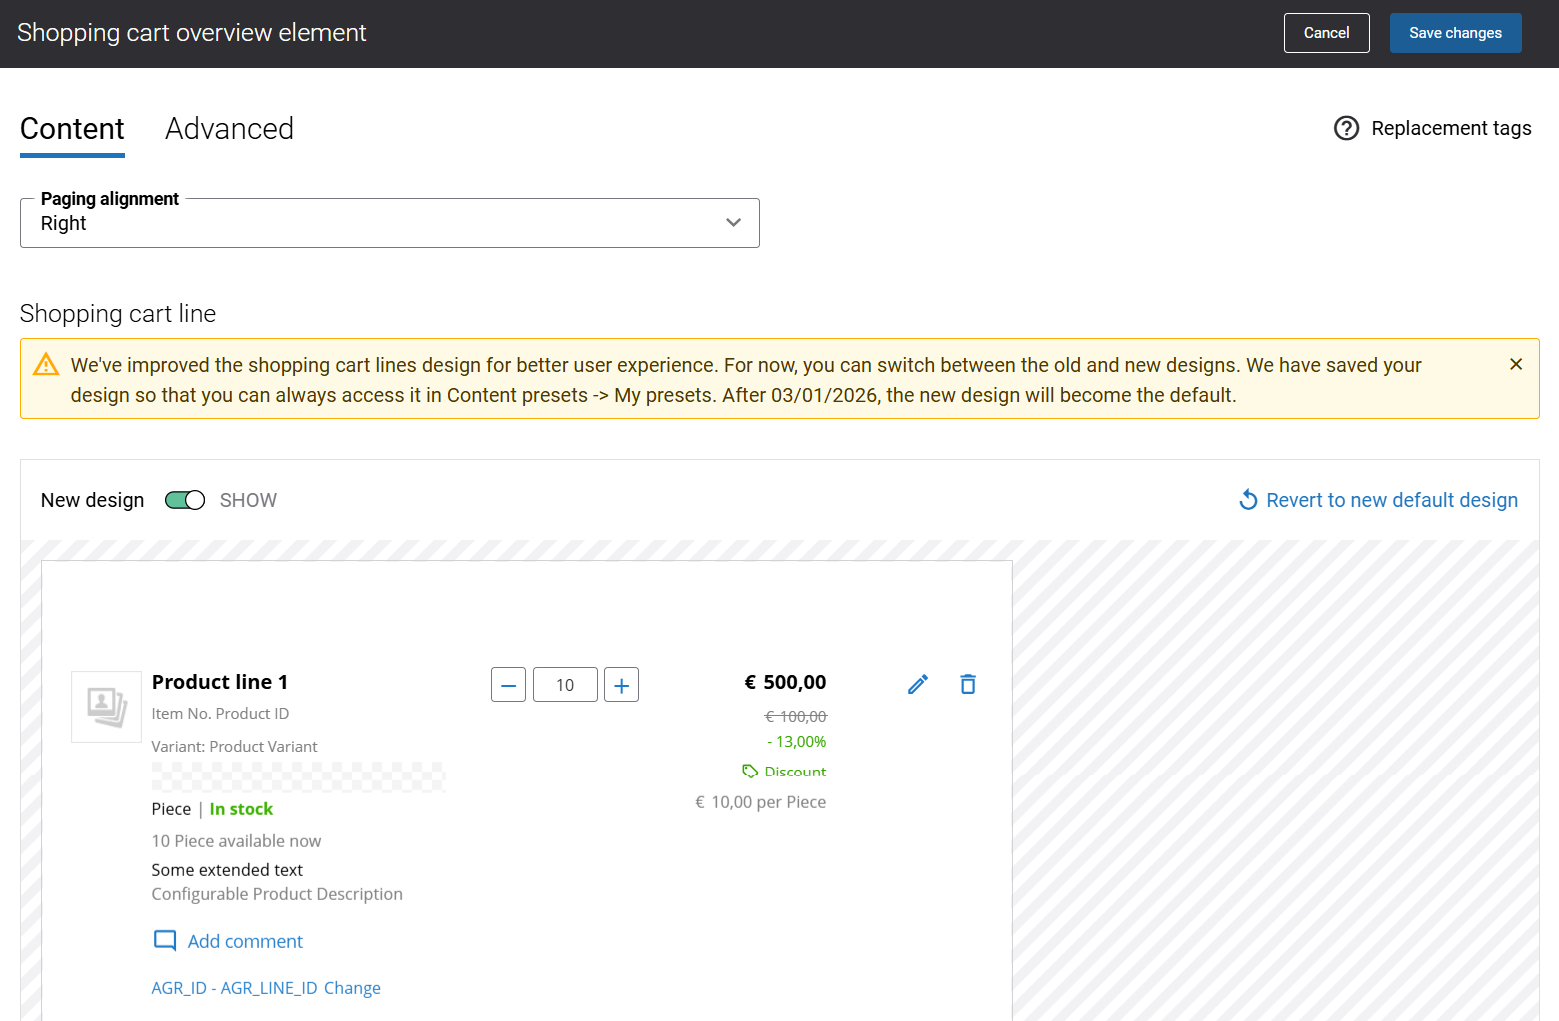Open the AGR_ID - AGR_LINE_ID Change link
The image size is (1559, 1021).
266,988
